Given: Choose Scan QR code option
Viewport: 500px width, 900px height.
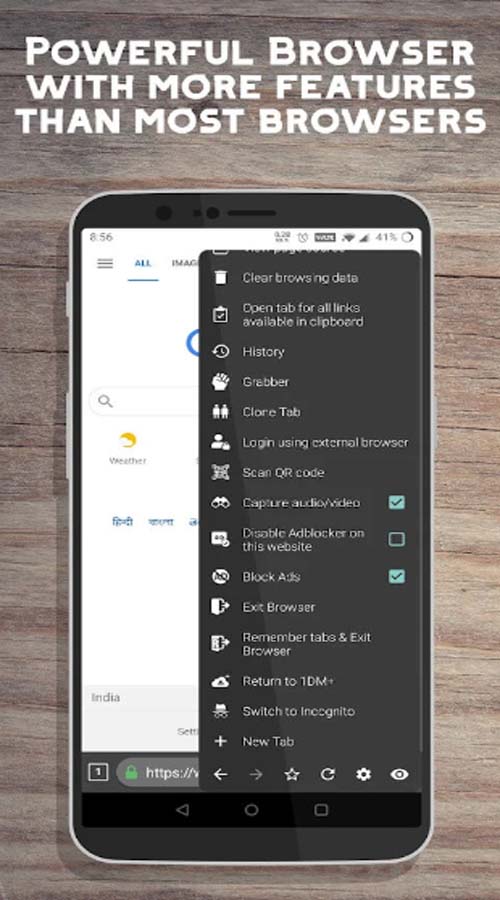Looking at the screenshot, I should coord(310,472).
